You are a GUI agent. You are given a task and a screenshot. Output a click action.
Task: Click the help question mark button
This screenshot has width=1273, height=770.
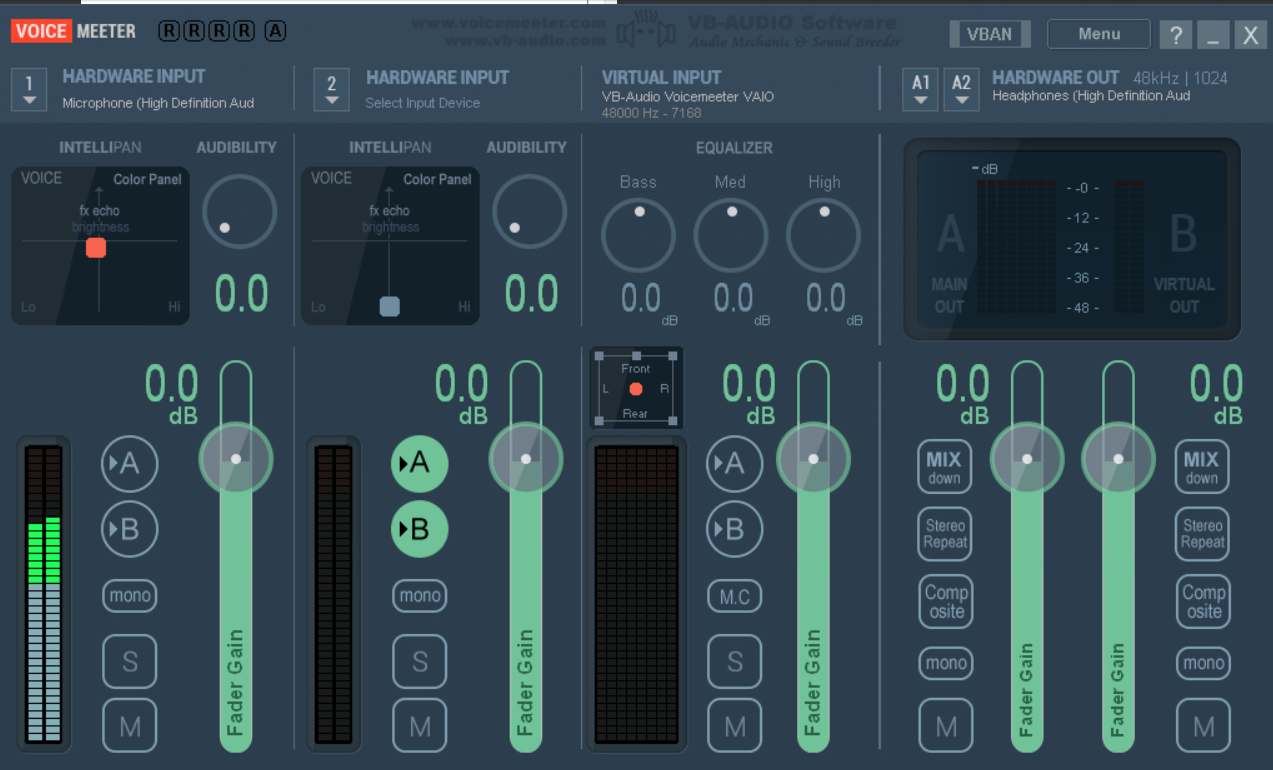click(1176, 35)
